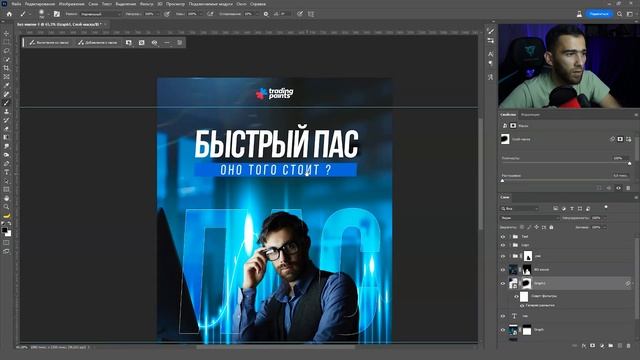Create new group folder icon in Layers
The height and width of the screenshot is (360, 640).
click(611, 346)
